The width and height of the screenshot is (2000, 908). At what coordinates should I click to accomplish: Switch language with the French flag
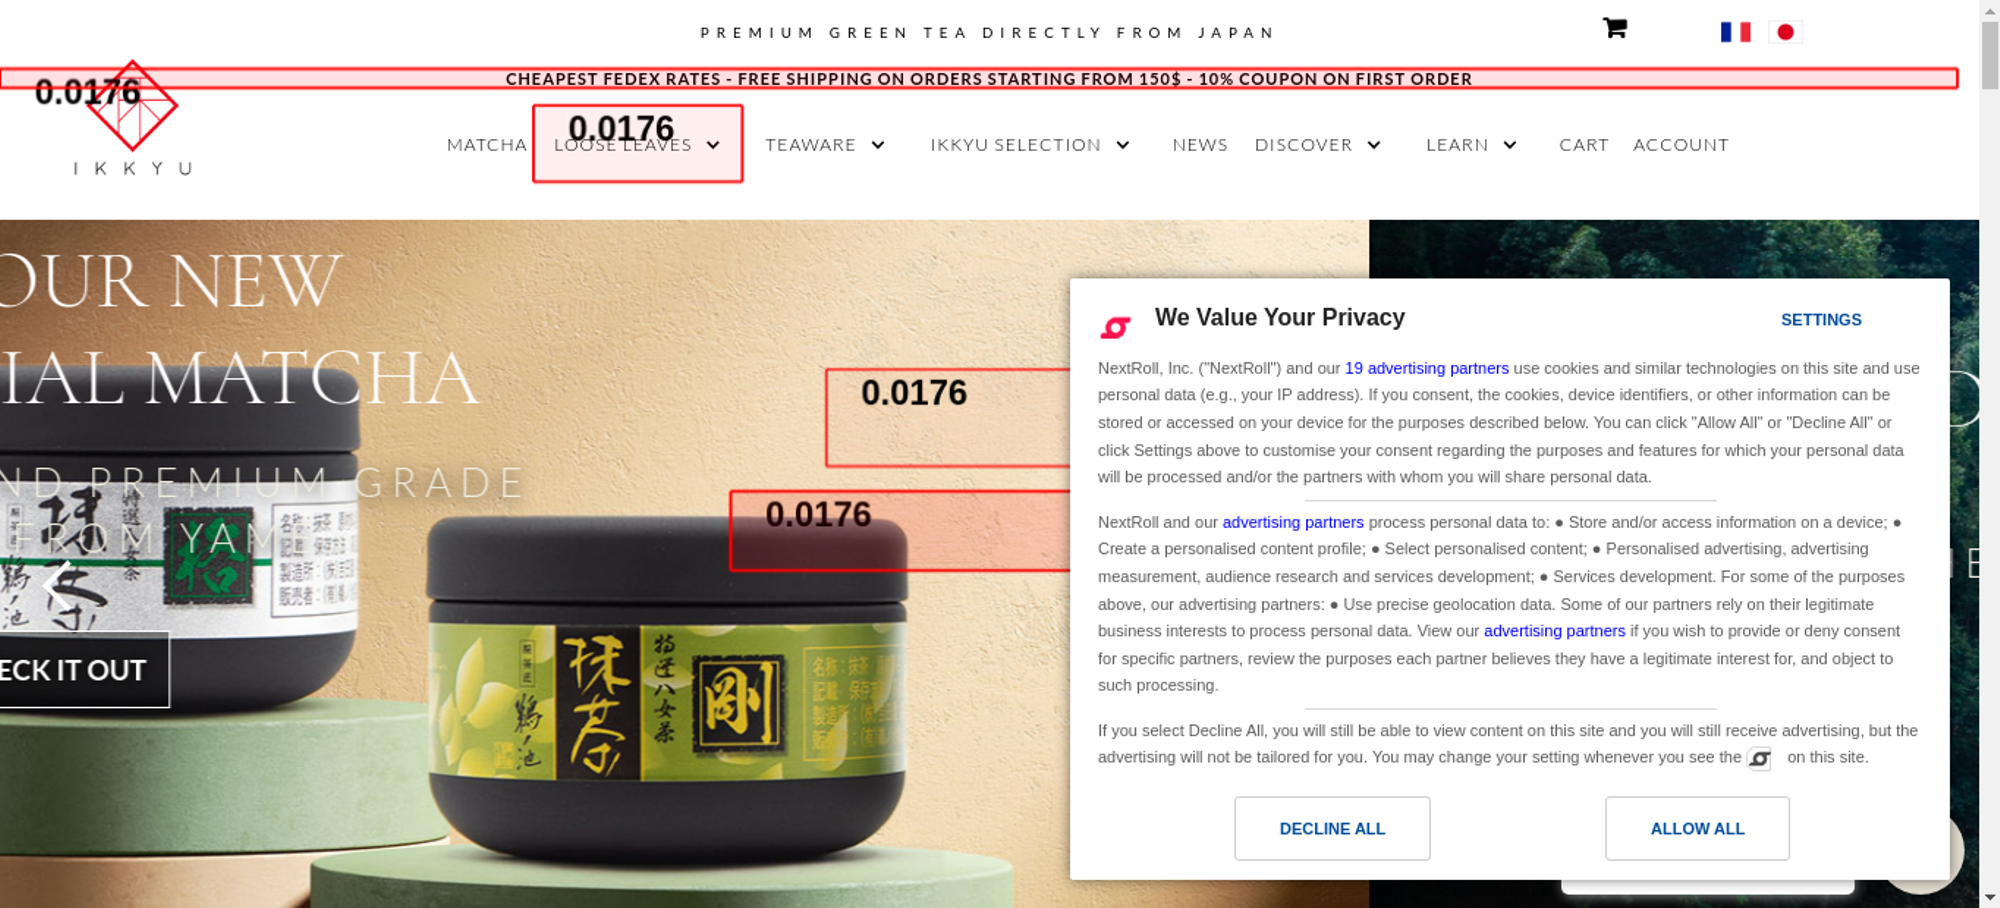pyautogui.click(x=1735, y=32)
